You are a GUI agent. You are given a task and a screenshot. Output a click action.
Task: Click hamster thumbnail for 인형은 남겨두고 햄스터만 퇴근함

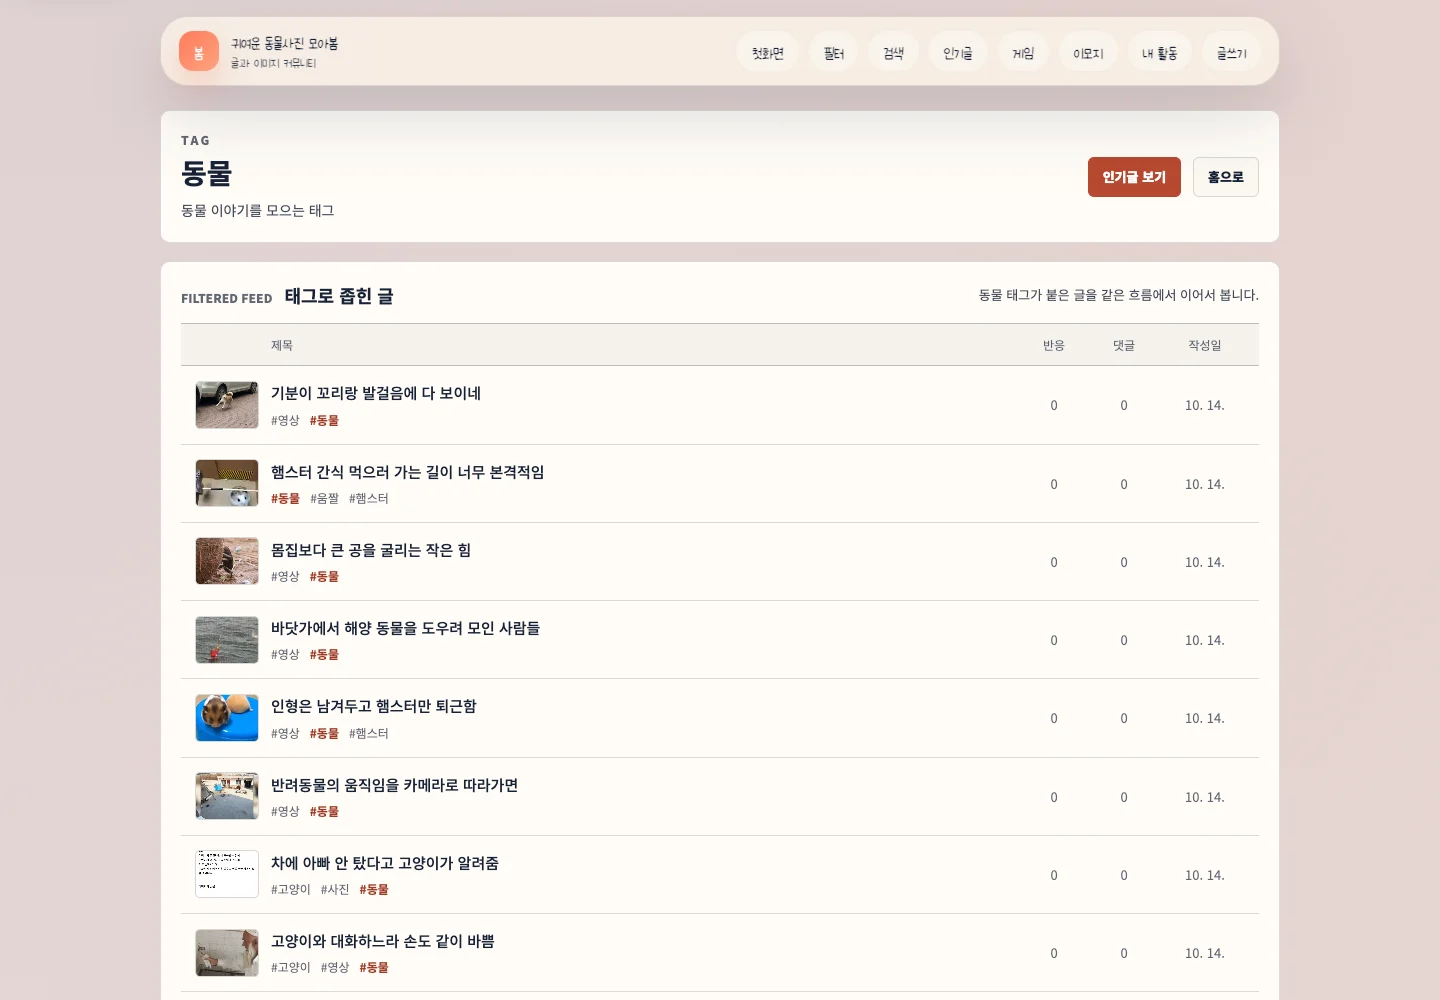point(227,718)
